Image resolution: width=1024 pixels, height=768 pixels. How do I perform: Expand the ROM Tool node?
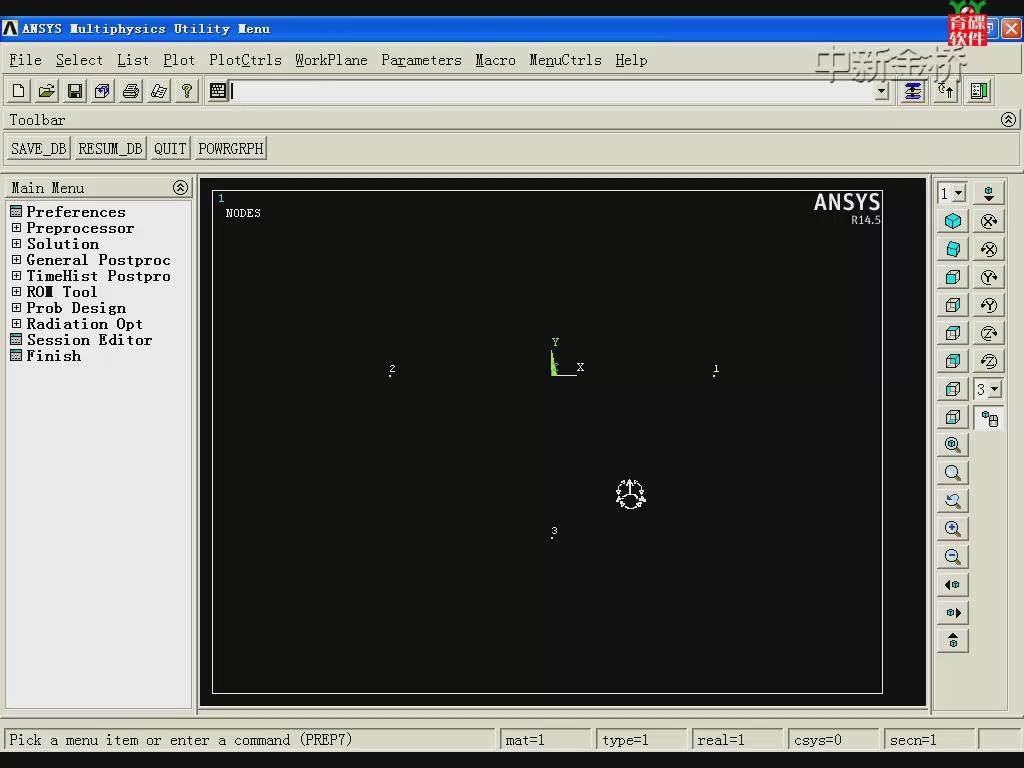[16, 292]
